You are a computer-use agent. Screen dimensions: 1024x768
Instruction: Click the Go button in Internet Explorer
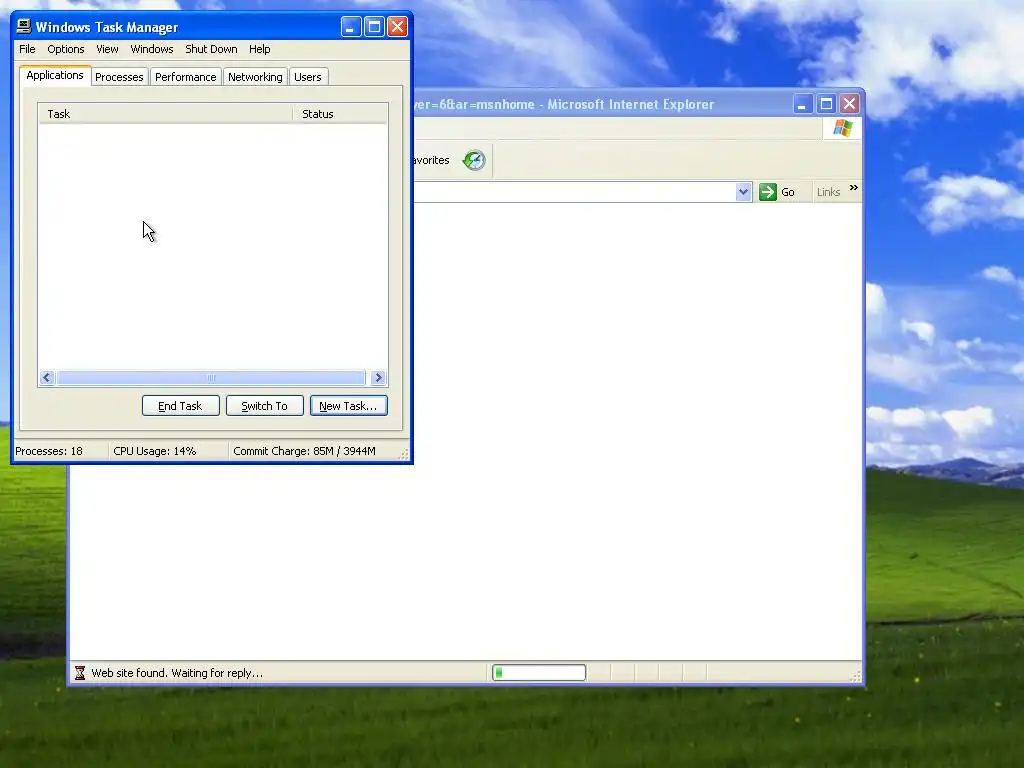pos(777,192)
